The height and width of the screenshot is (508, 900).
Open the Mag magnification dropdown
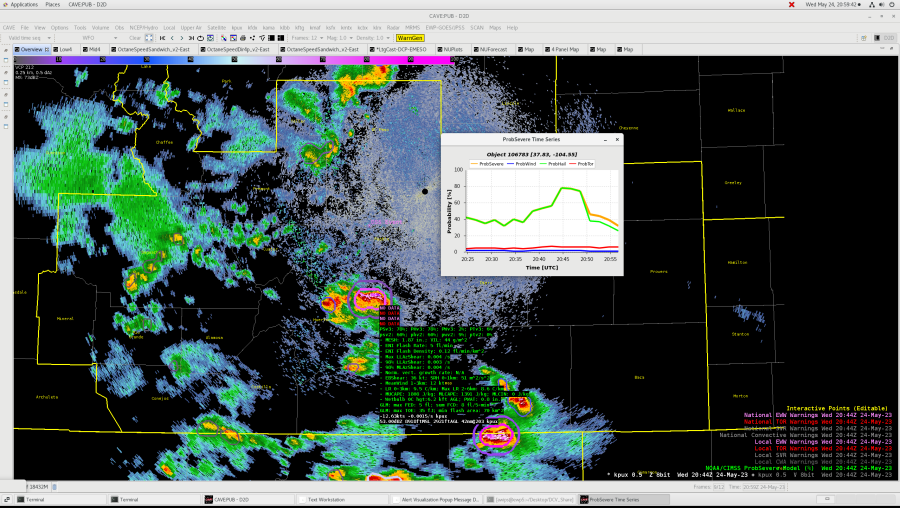tap(335, 38)
